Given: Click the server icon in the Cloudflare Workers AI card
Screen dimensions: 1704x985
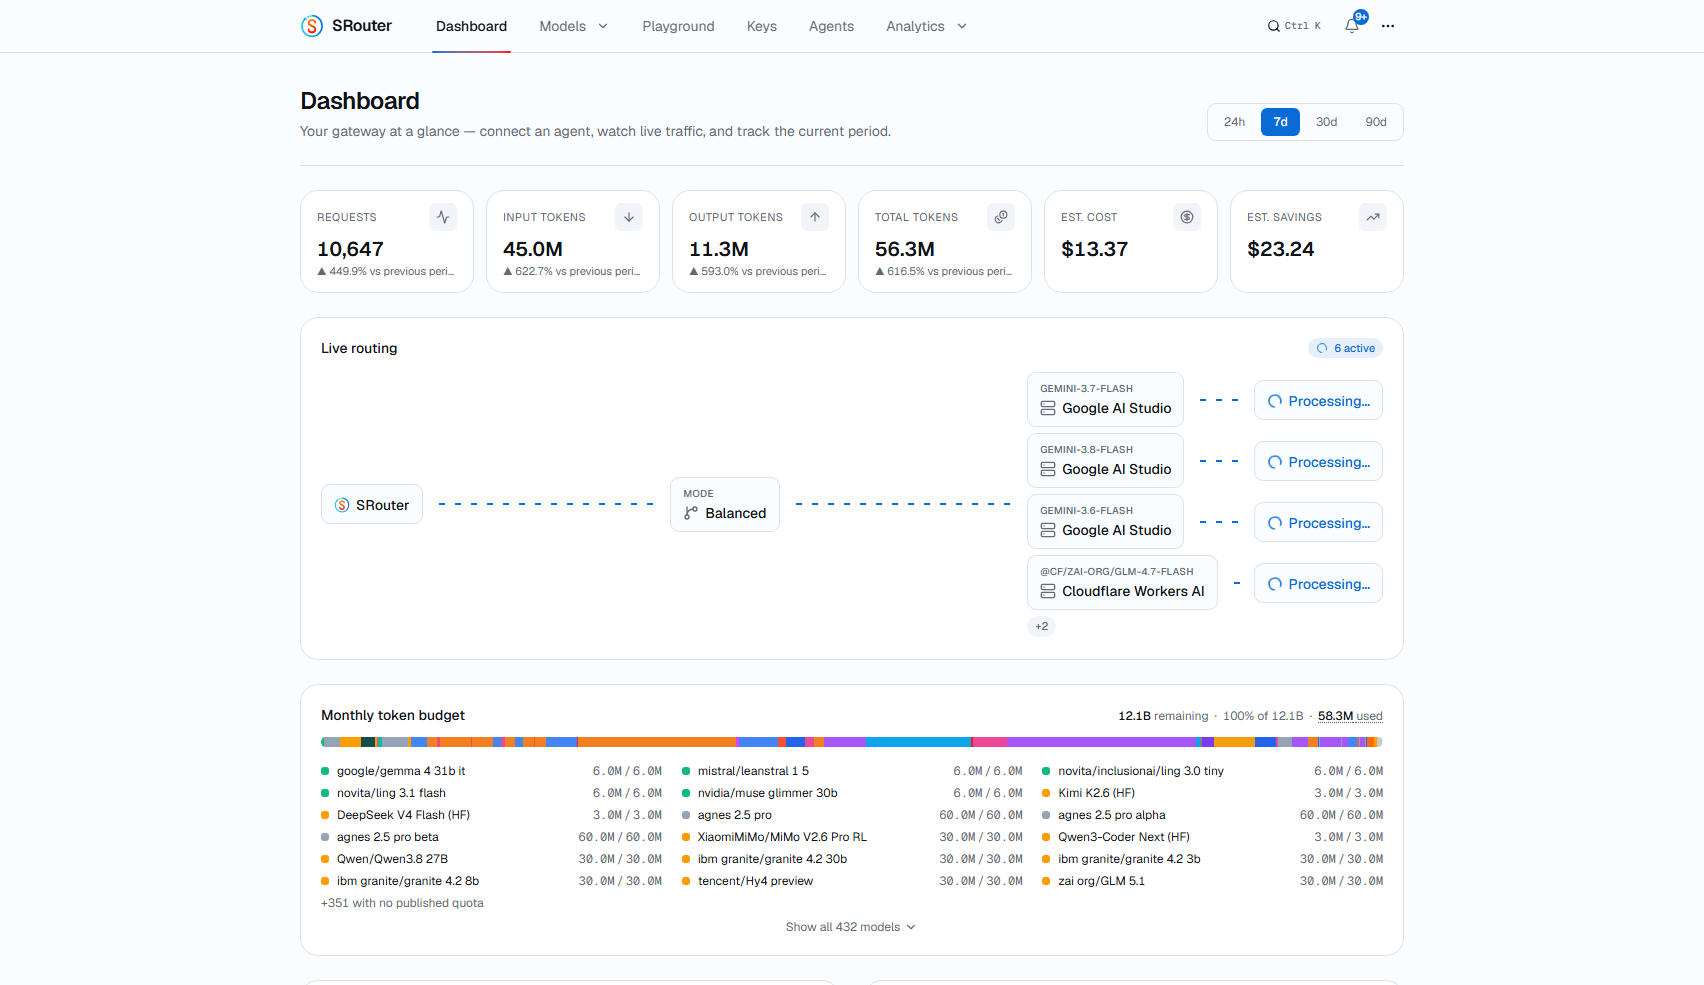Looking at the screenshot, I should 1048,591.
